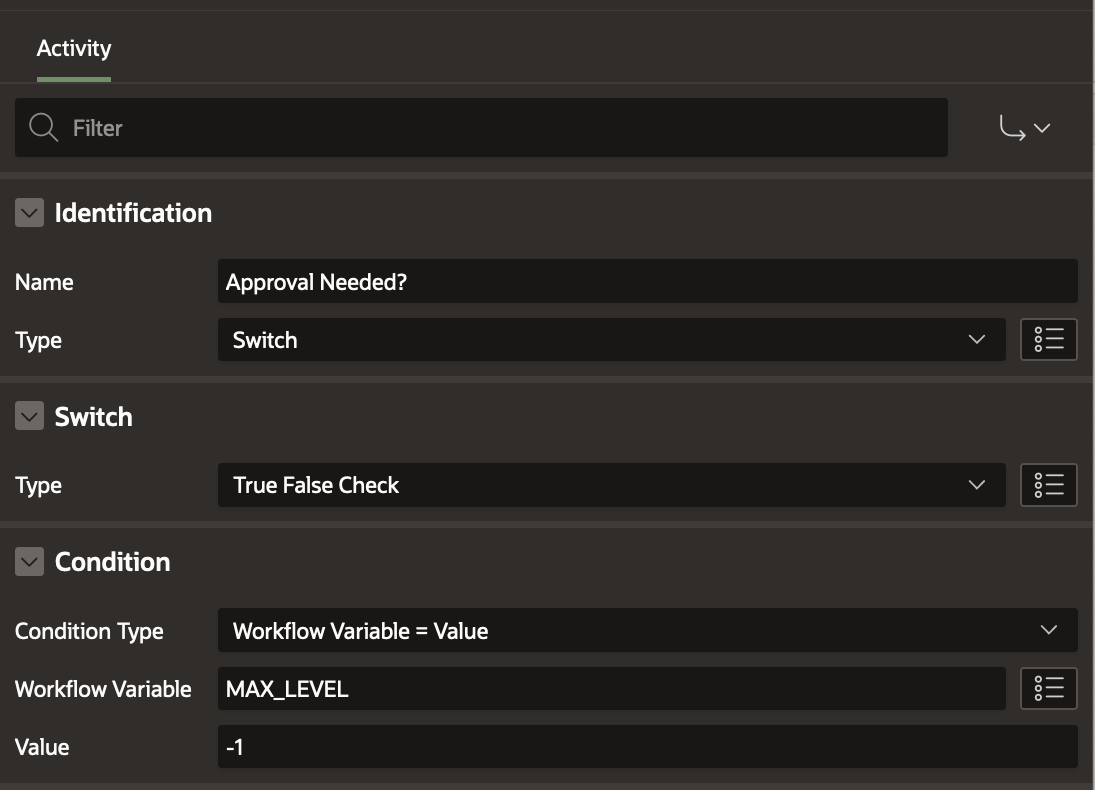Open the True False Check dropdown

610,485
